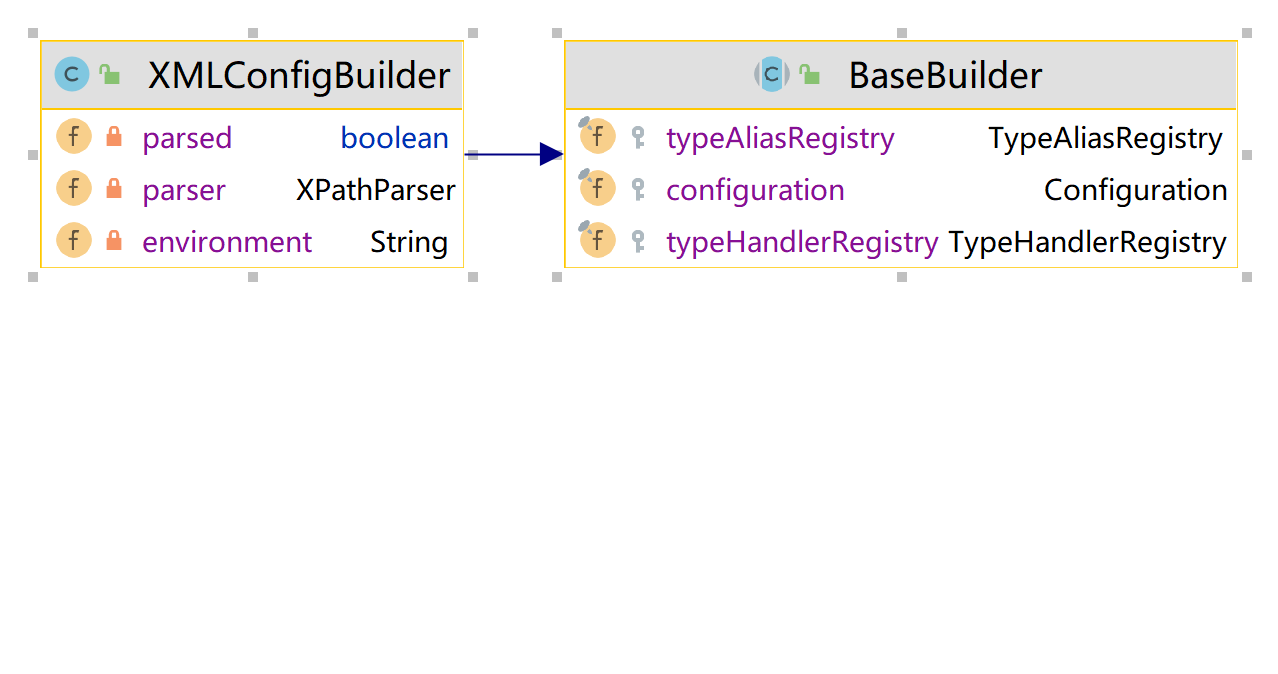Click the Configuration type label

point(1135,190)
